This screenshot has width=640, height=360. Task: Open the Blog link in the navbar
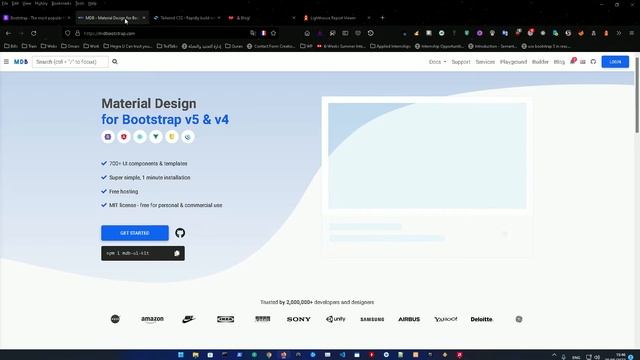(559, 62)
